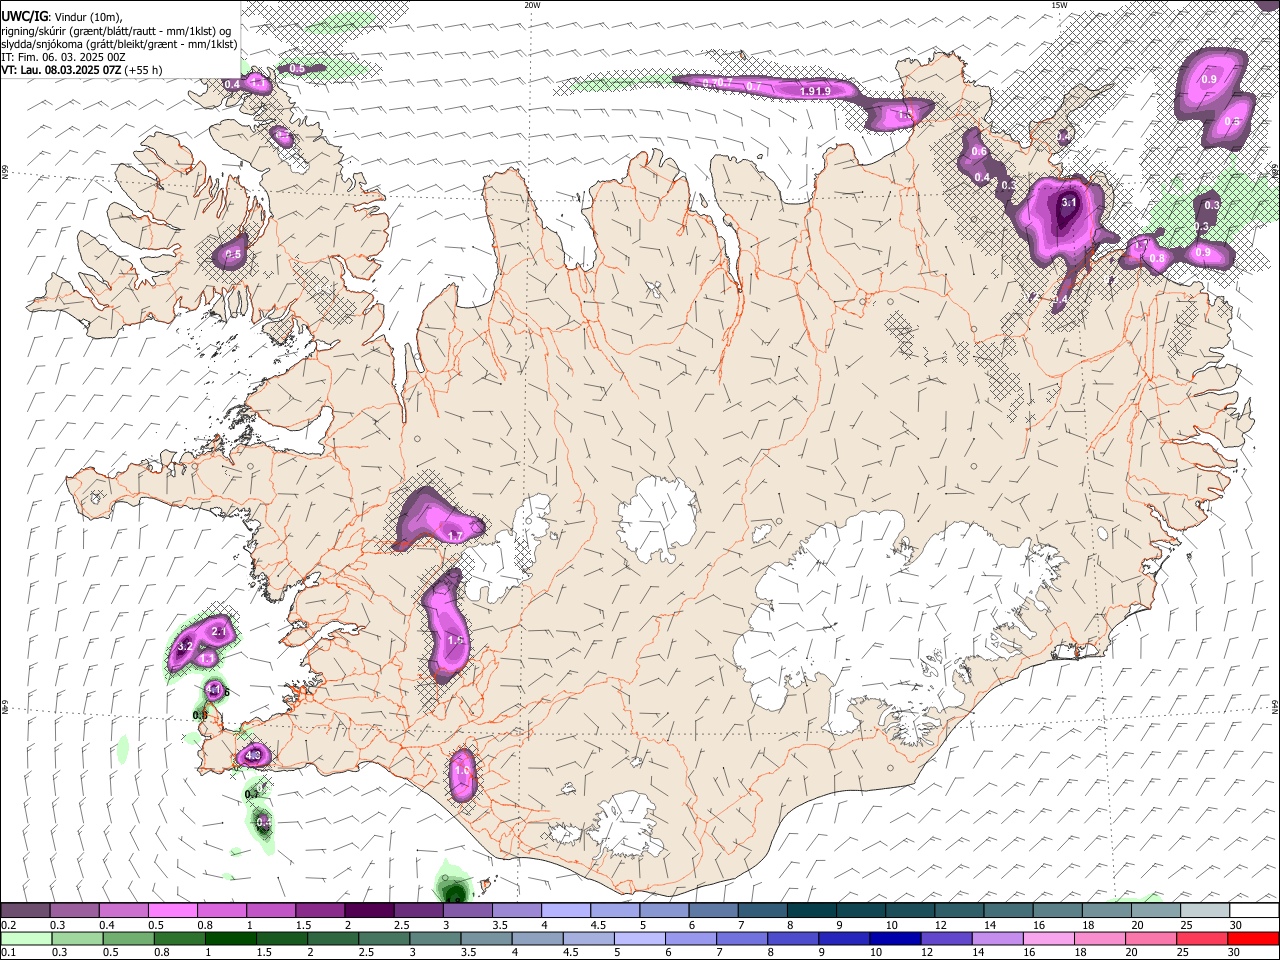Screen dimensions: 1280x960
Task: Click the 20W longitude label
Action: (532, 5)
